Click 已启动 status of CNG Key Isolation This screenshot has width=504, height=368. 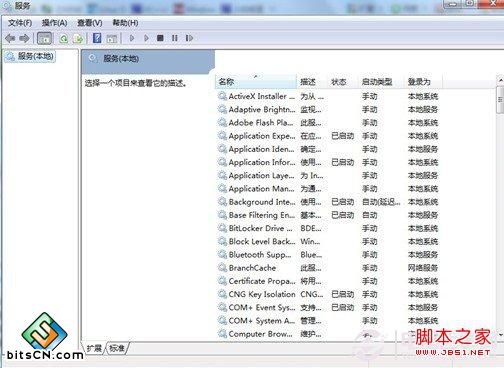pos(343,294)
